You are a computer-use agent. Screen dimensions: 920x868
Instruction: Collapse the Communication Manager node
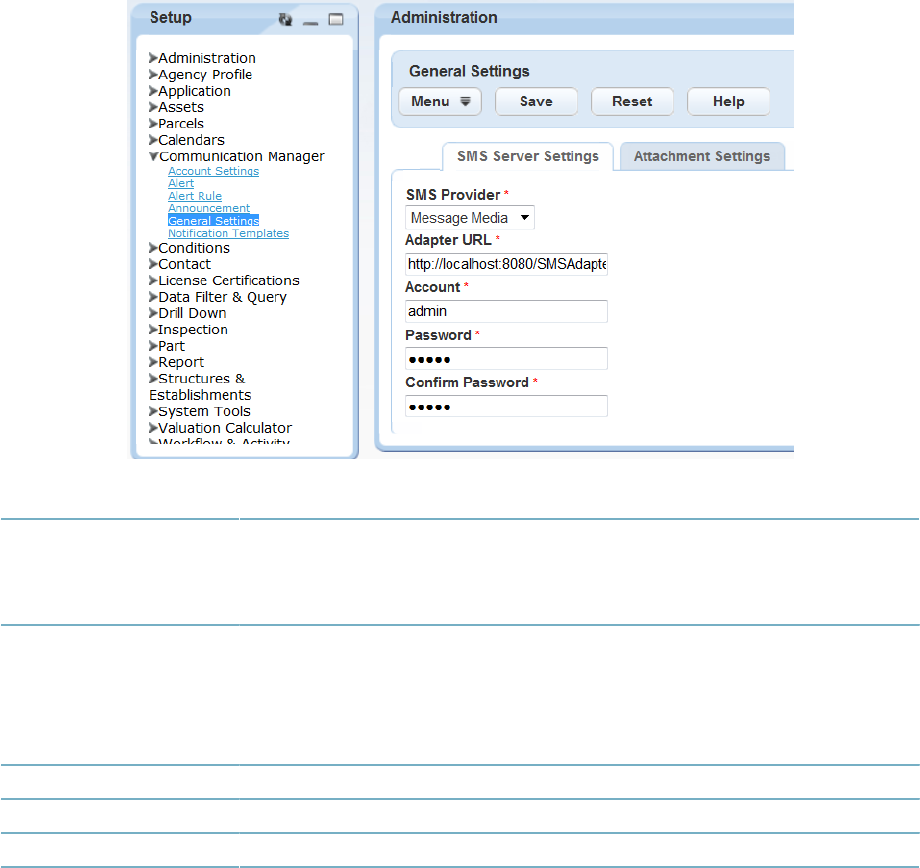pyautogui.click(x=153, y=156)
